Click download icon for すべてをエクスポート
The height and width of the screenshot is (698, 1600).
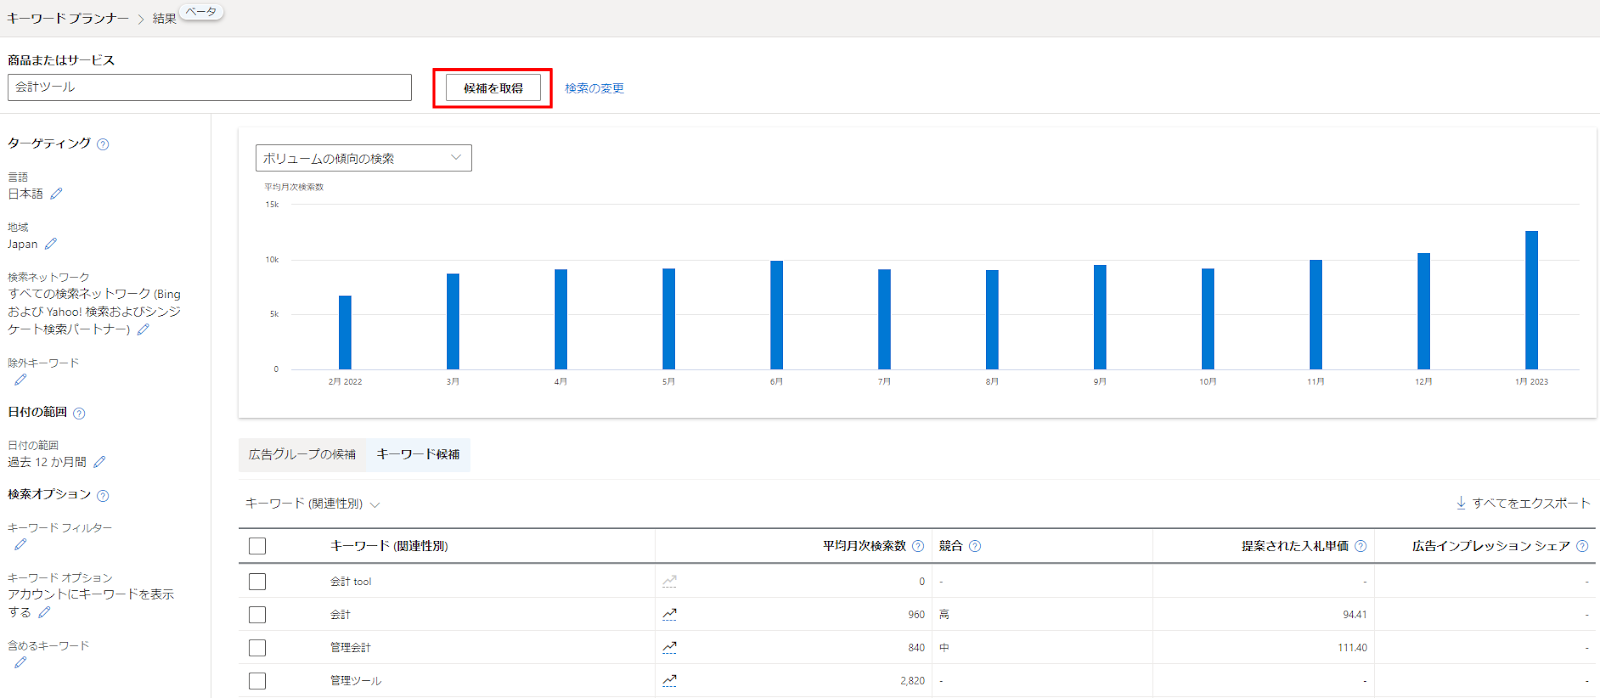(1461, 503)
